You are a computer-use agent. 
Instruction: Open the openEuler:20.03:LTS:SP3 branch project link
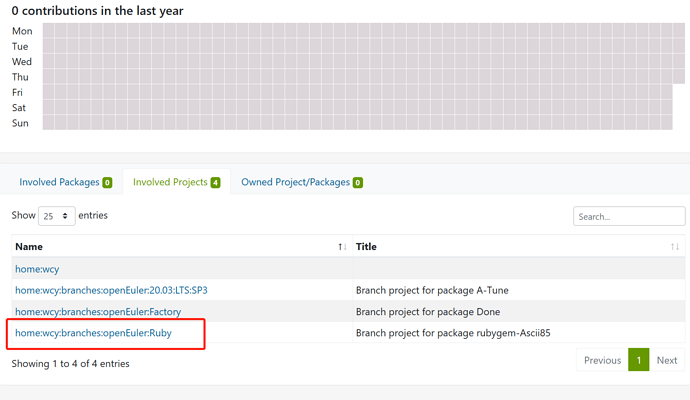111,290
